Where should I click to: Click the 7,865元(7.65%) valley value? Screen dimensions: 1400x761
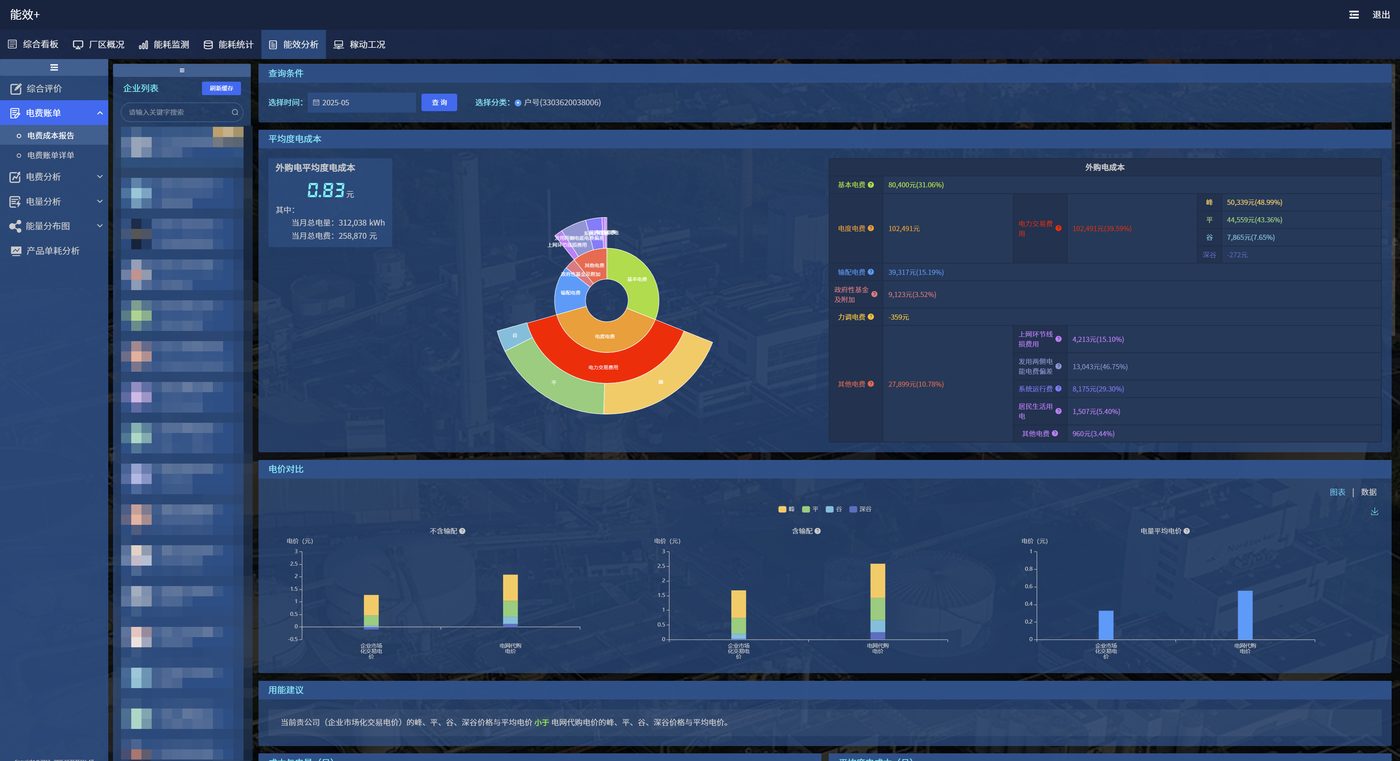point(1252,238)
